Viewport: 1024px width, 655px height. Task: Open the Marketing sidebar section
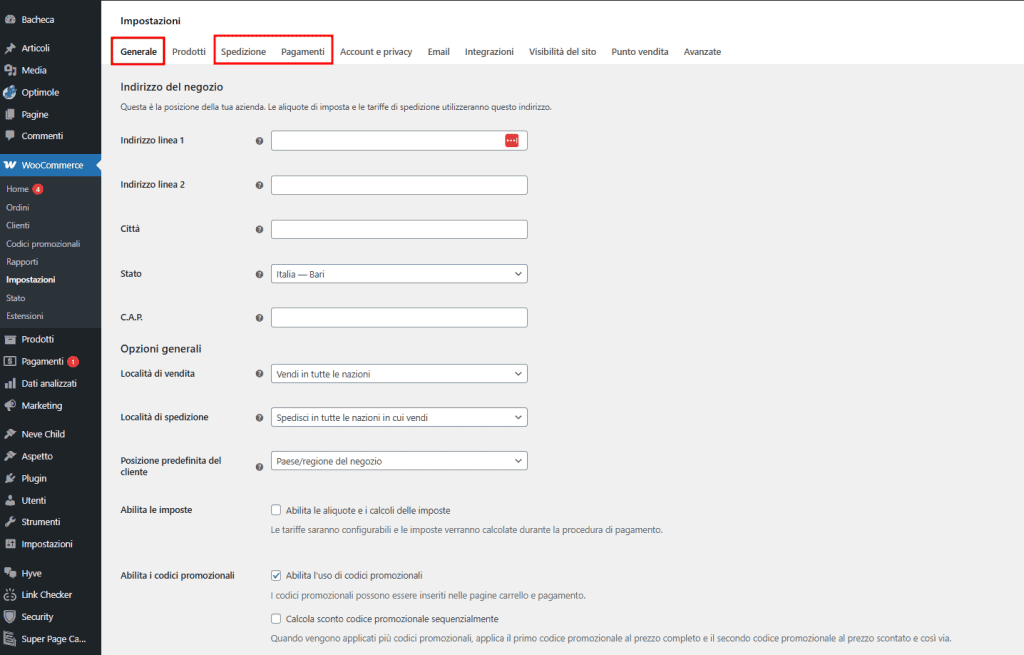click(x=43, y=405)
